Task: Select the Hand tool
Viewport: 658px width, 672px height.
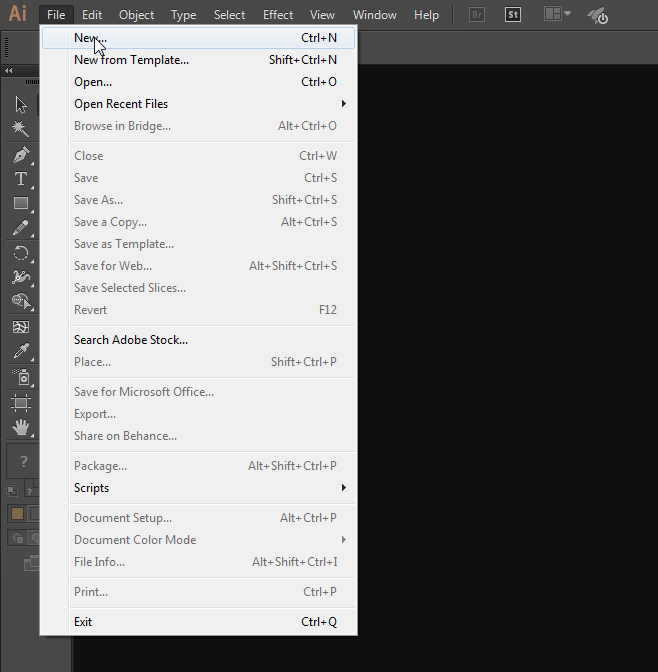Action: (x=20, y=427)
